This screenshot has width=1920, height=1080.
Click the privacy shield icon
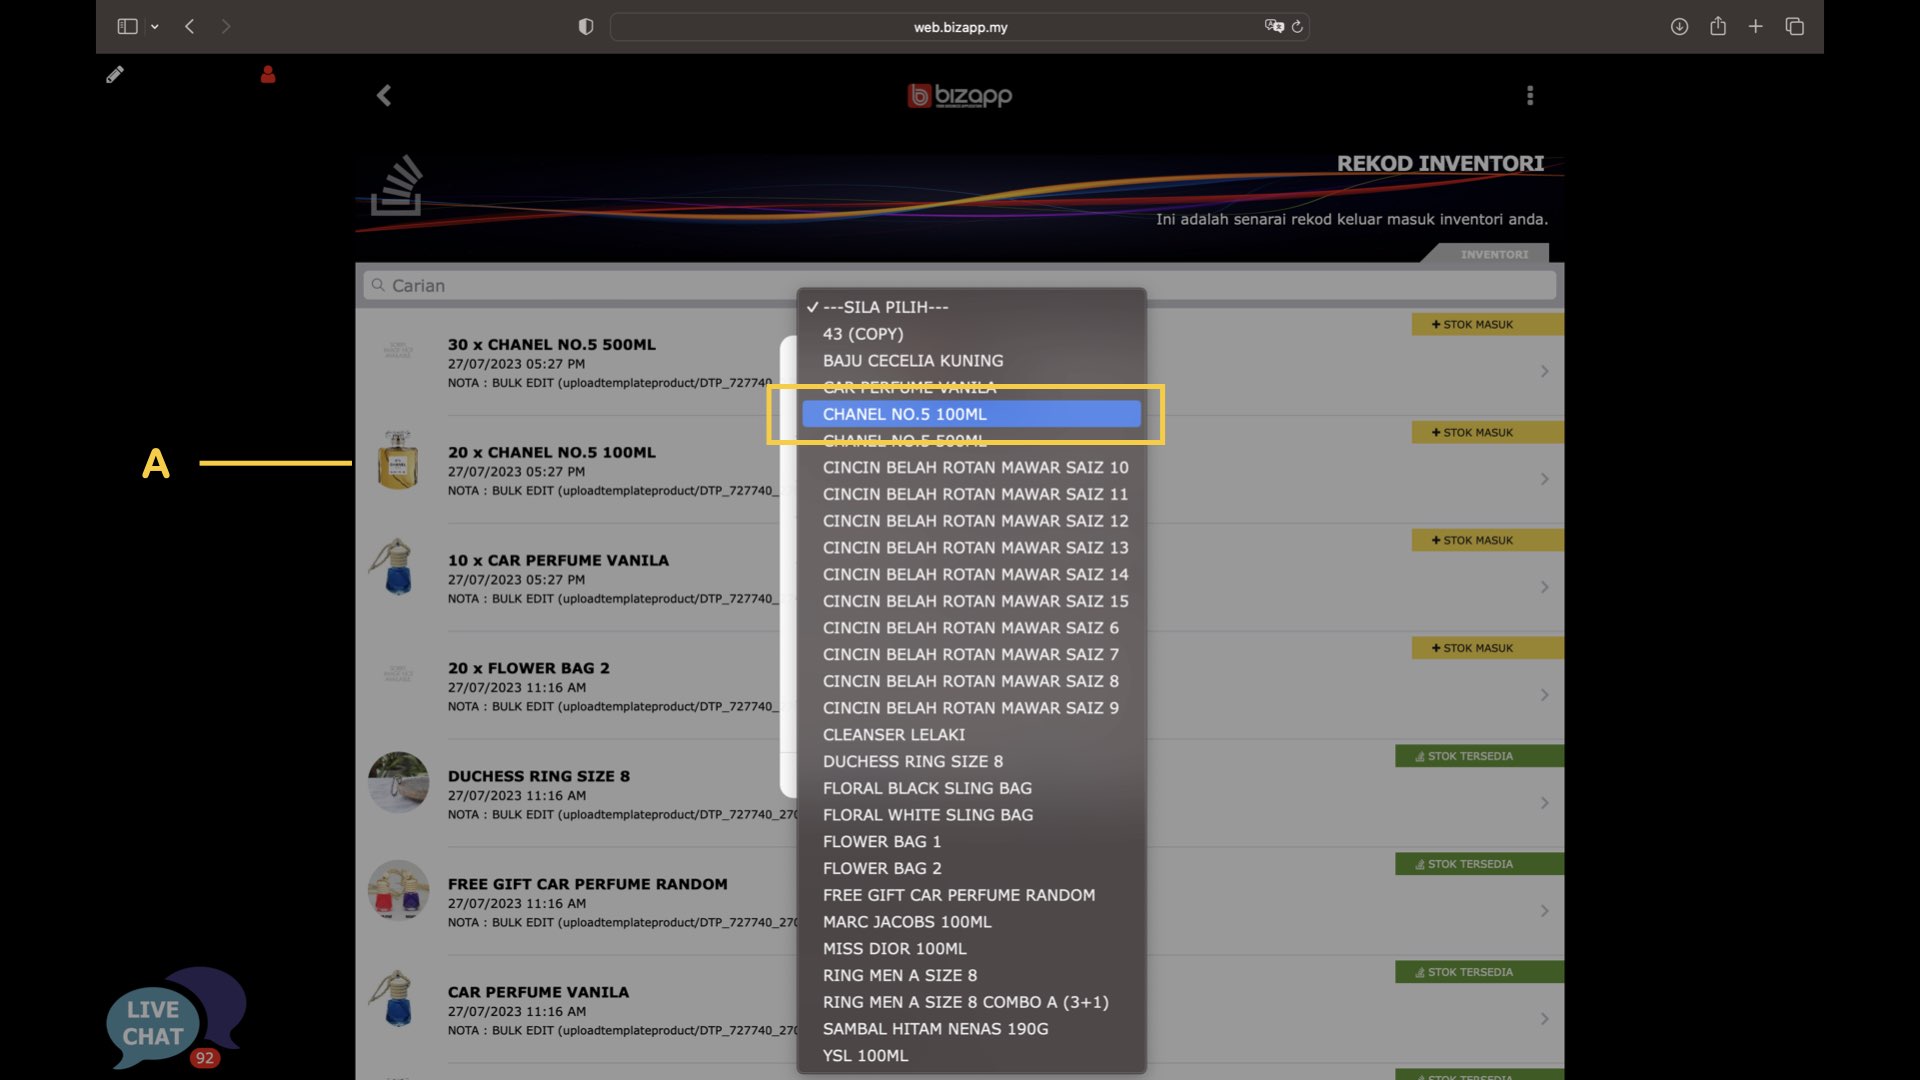(x=586, y=27)
